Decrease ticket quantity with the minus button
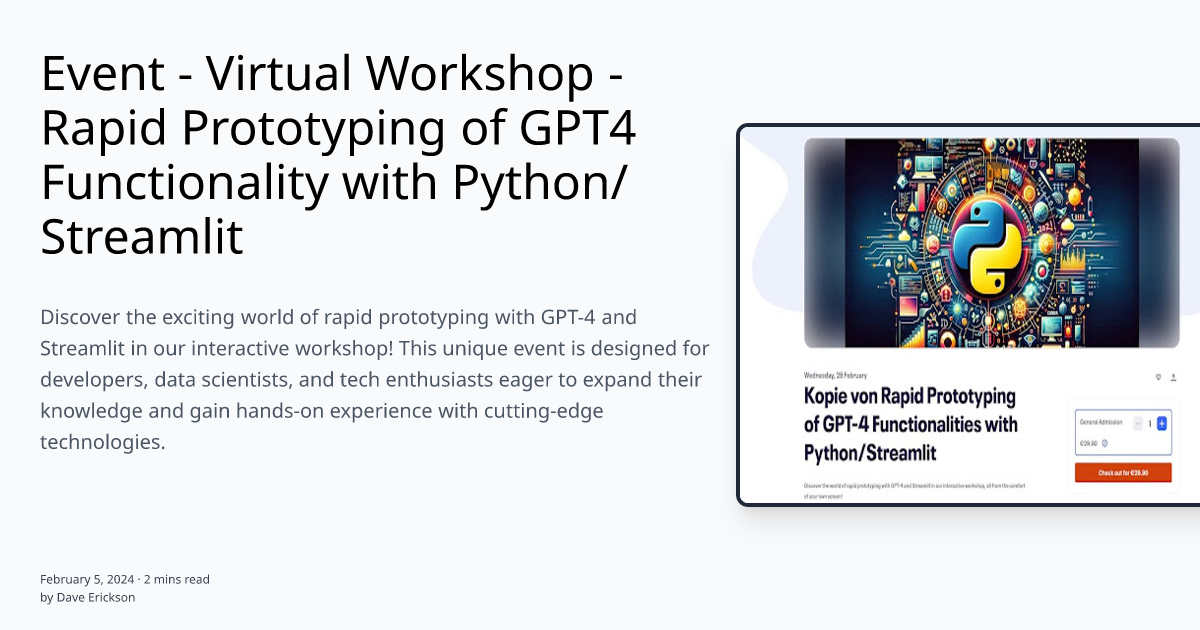Screen dimensions: 1200x630 pos(1138,423)
